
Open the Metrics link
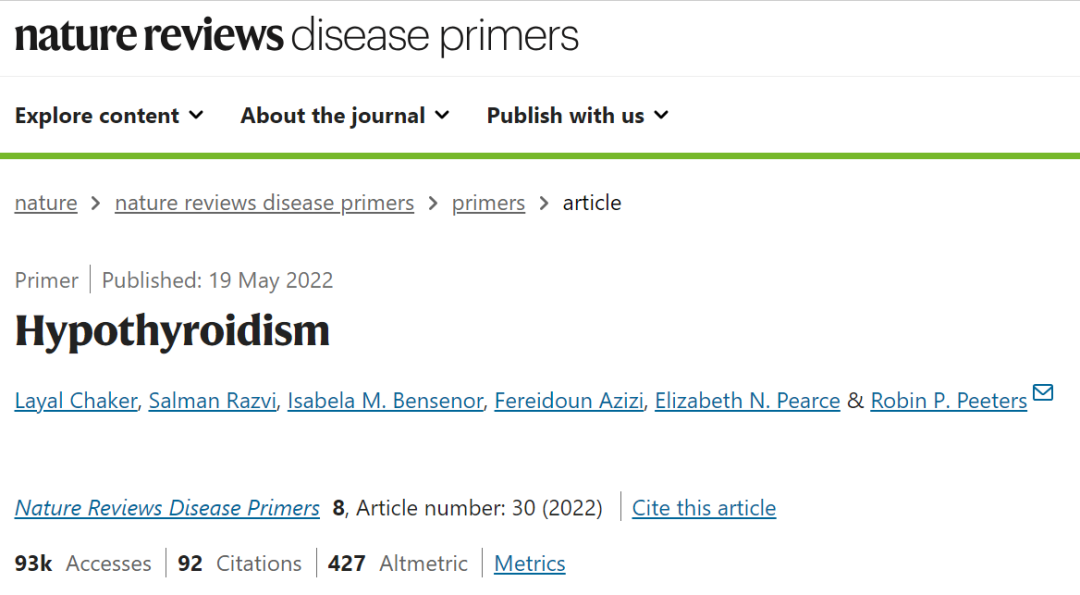pyautogui.click(x=530, y=564)
